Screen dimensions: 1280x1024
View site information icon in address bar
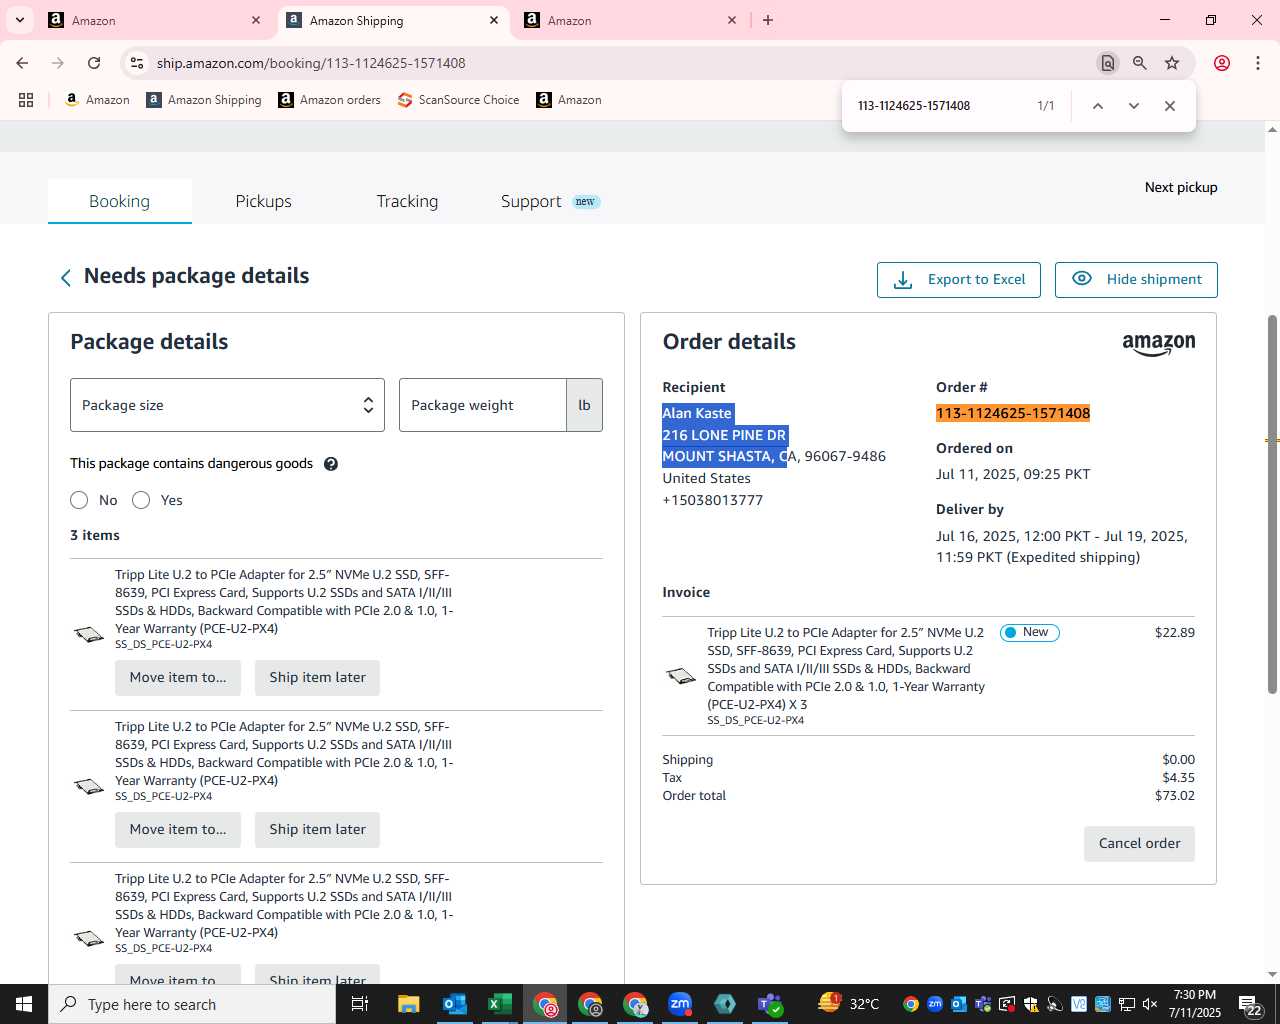click(137, 63)
